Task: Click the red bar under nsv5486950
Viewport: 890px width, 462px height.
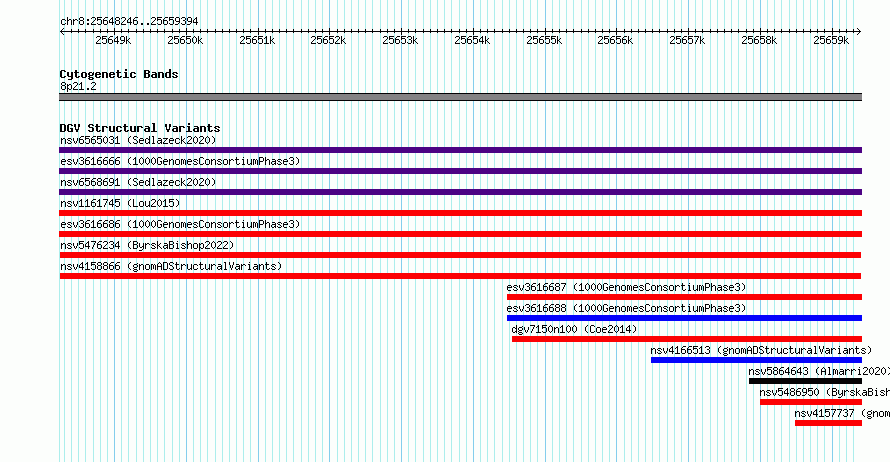Action: tap(811, 402)
